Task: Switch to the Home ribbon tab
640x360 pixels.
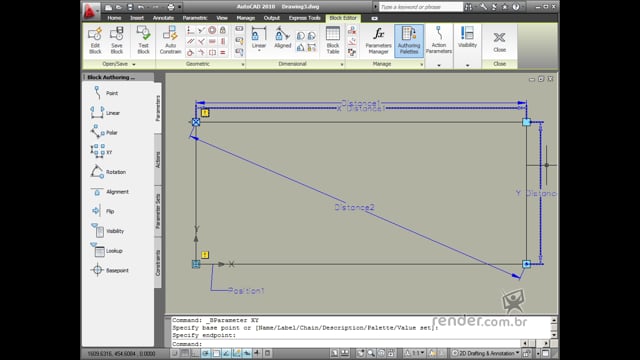Action: pos(114,18)
